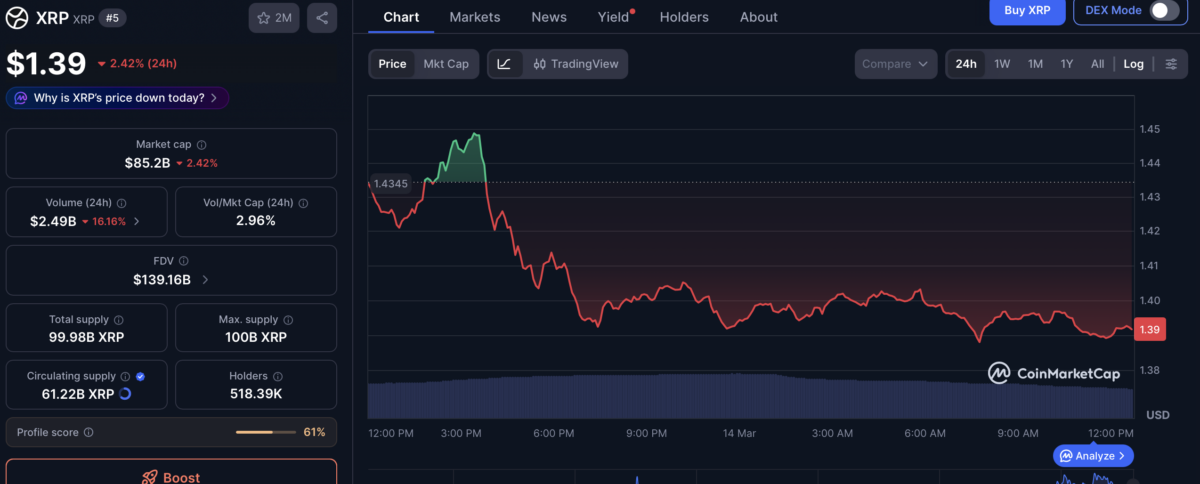Click the 100B XRP max supply value
The width and height of the screenshot is (1200, 484).
pos(256,337)
